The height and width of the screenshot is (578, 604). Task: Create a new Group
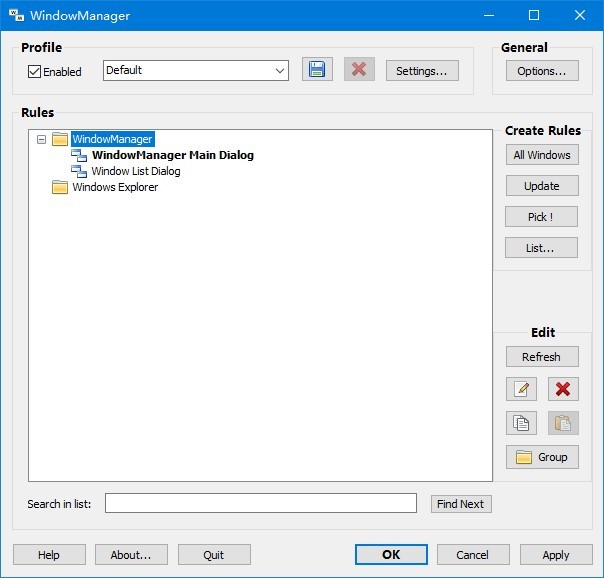pyautogui.click(x=542, y=457)
